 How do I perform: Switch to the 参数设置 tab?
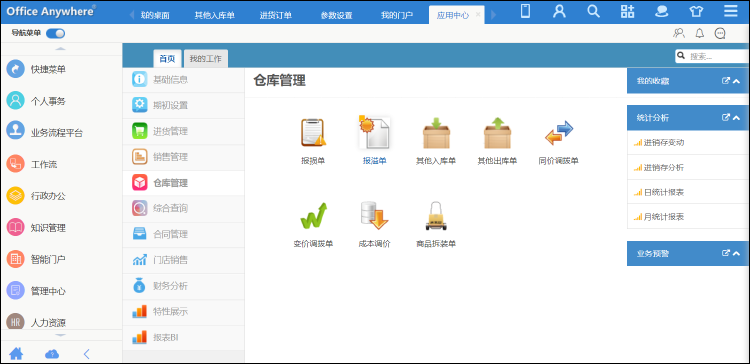tap(336, 15)
